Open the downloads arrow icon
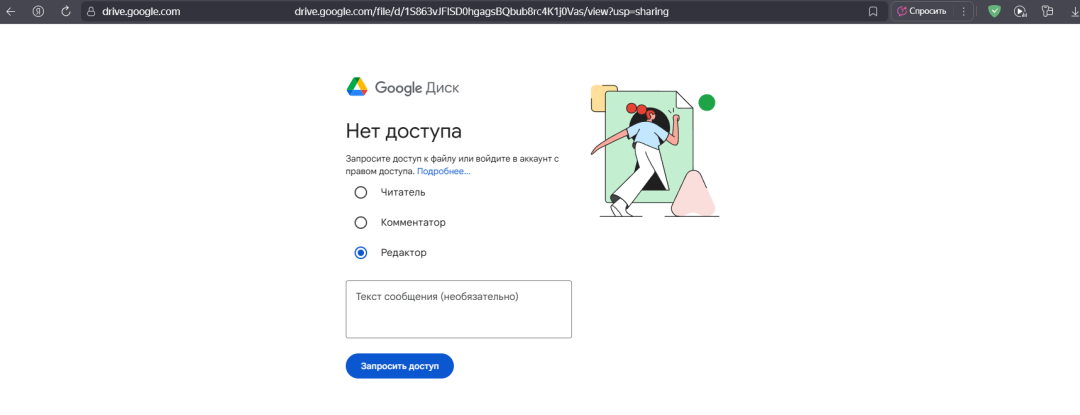 [x=1073, y=12]
